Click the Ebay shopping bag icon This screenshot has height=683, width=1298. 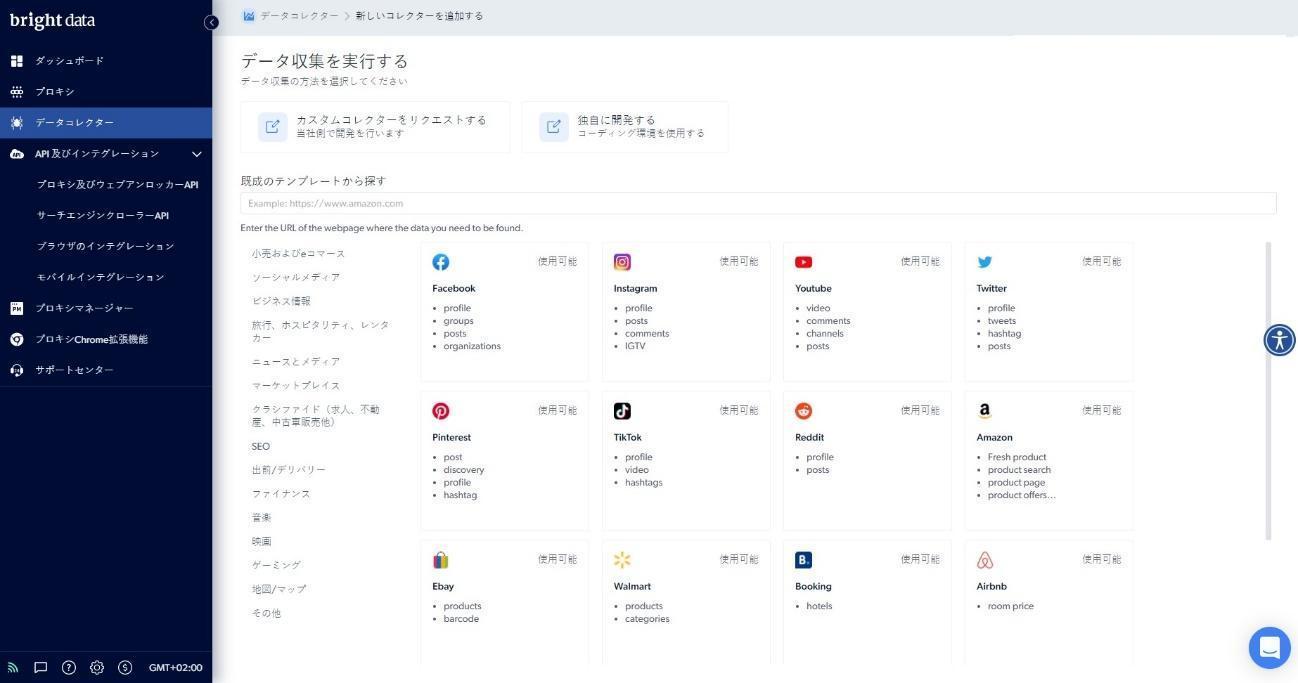point(441,560)
